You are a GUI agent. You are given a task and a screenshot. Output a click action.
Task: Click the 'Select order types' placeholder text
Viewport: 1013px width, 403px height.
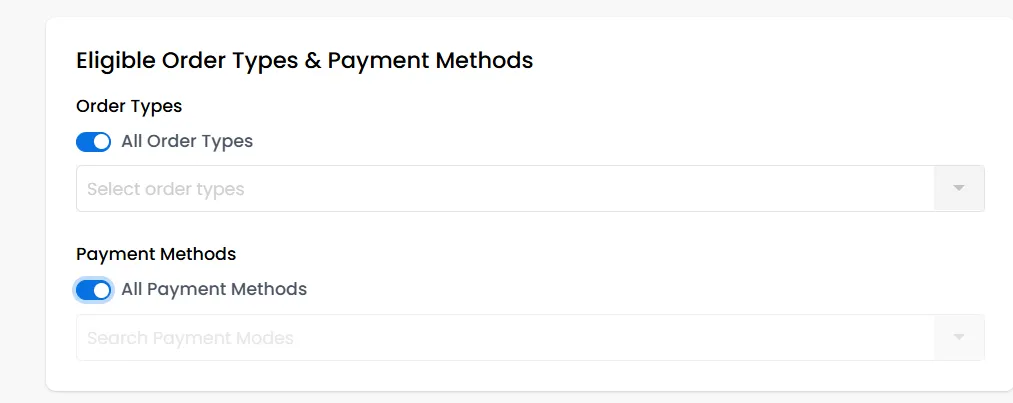click(x=165, y=189)
